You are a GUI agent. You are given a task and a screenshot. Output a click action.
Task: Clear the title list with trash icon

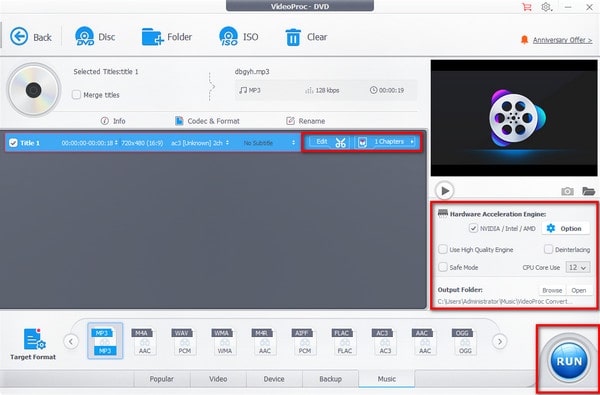pos(293,37)
